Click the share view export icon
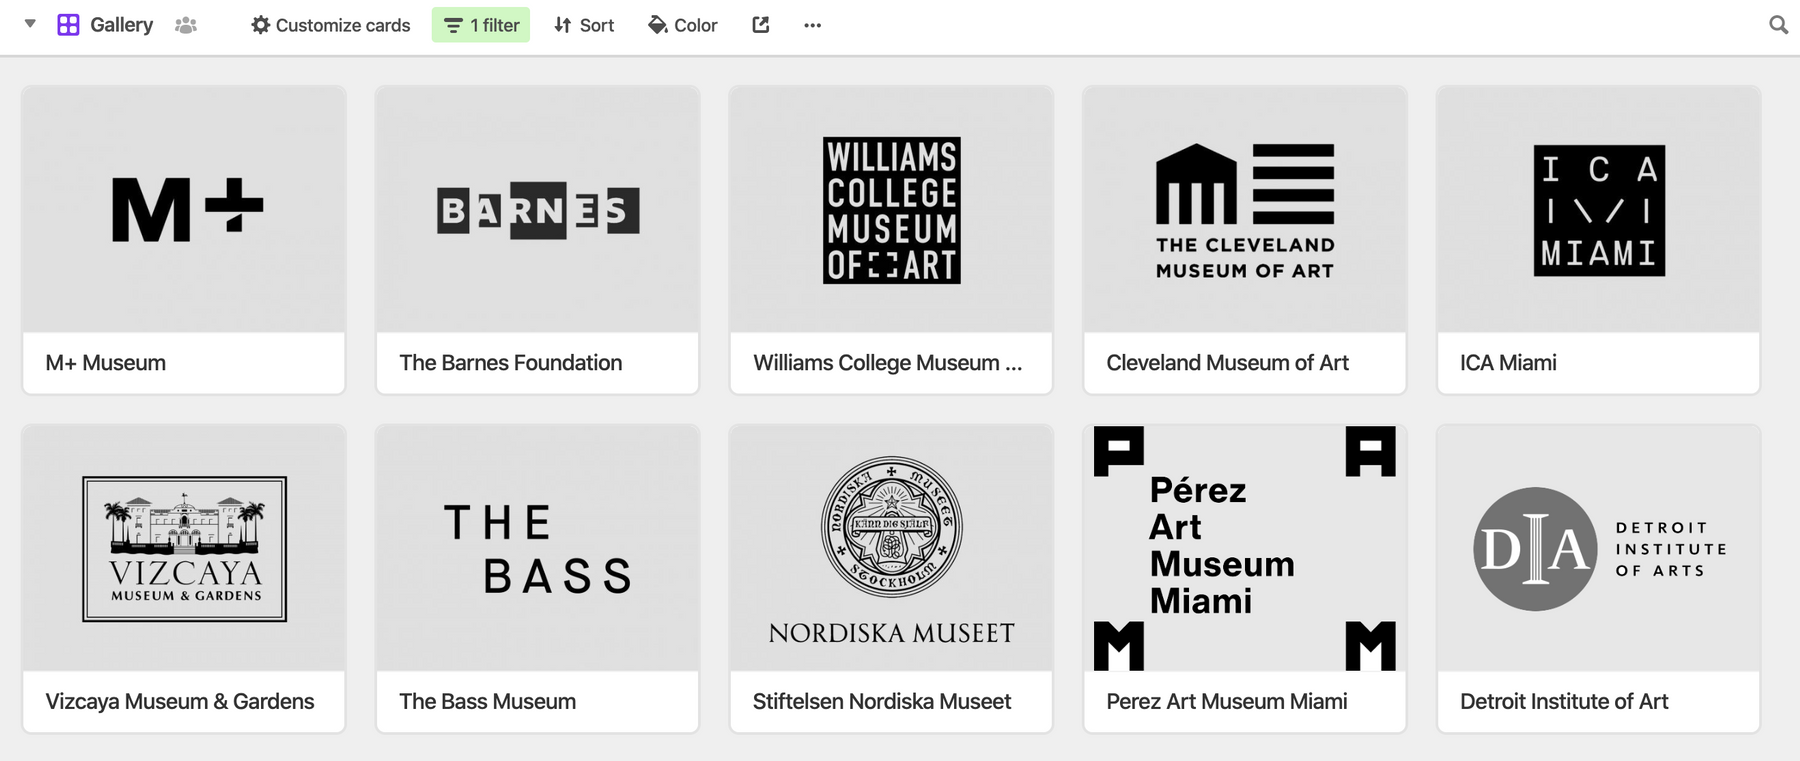Image resolution: width=1800 pixels, height=761 pixels. (761, 25)
